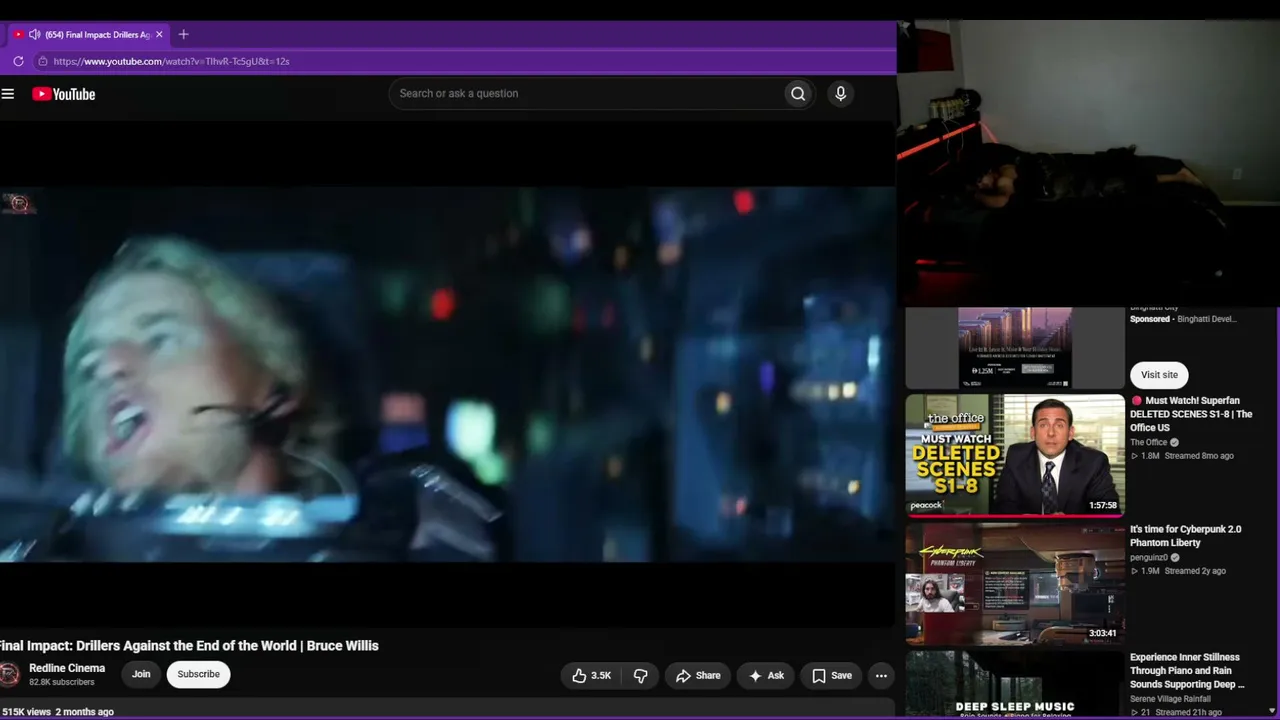Image resolution: width=1280 pixels, height=720 pixels.
Task: Click the video player to pause playback
Action: point(447,374)
